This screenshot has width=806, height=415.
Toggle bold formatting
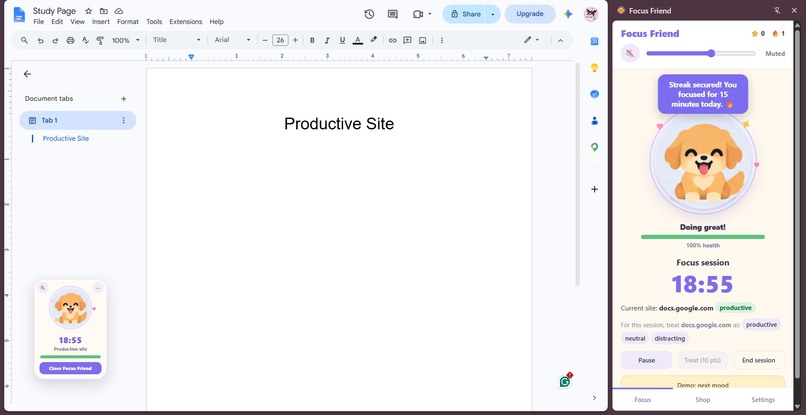pyautogui.click(x=312, y=40)
